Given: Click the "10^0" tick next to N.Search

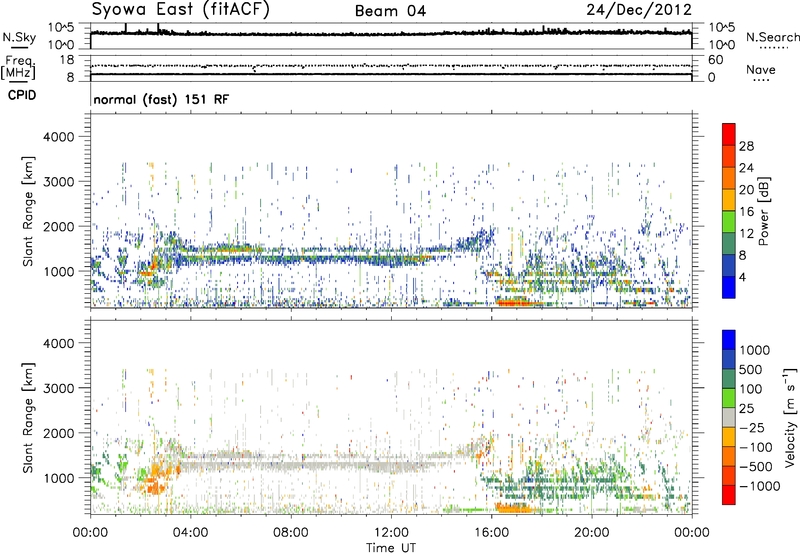Looking at the screenshot, I should pos(722,45).
